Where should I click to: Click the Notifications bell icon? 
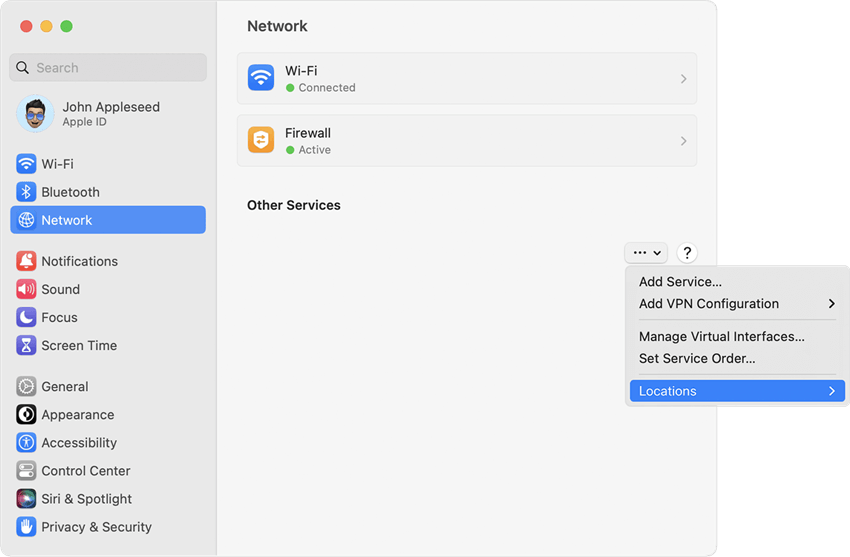[26, 261]
